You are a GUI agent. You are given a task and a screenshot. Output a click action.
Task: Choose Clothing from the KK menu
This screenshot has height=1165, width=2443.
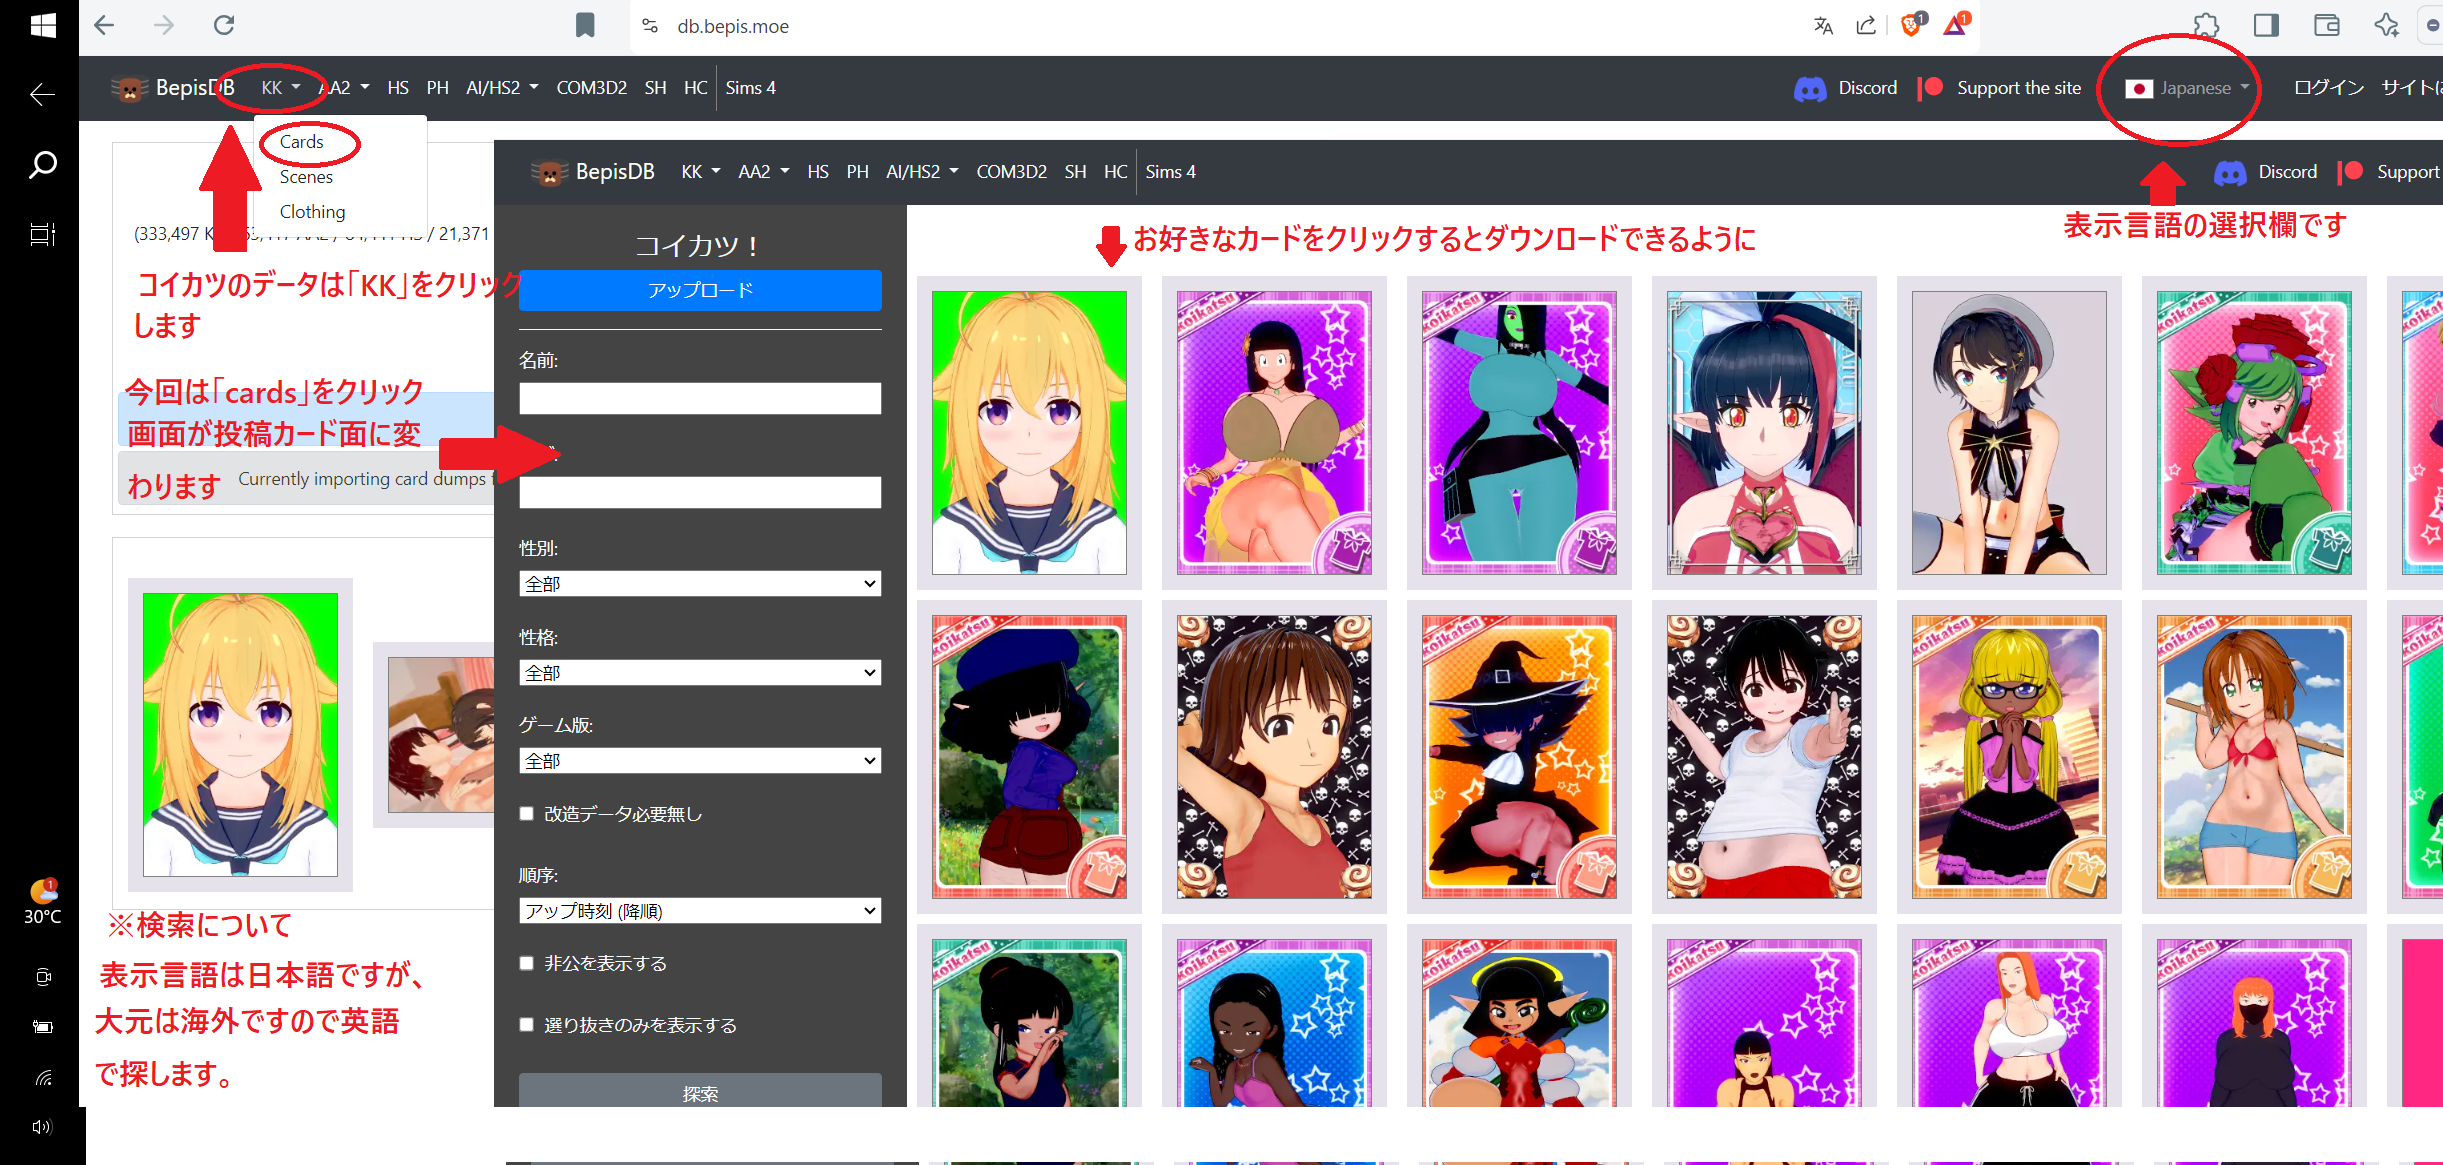tap(312, 212)
